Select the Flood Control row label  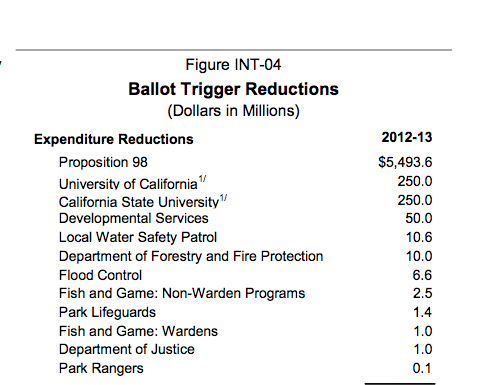pos(100,275)
